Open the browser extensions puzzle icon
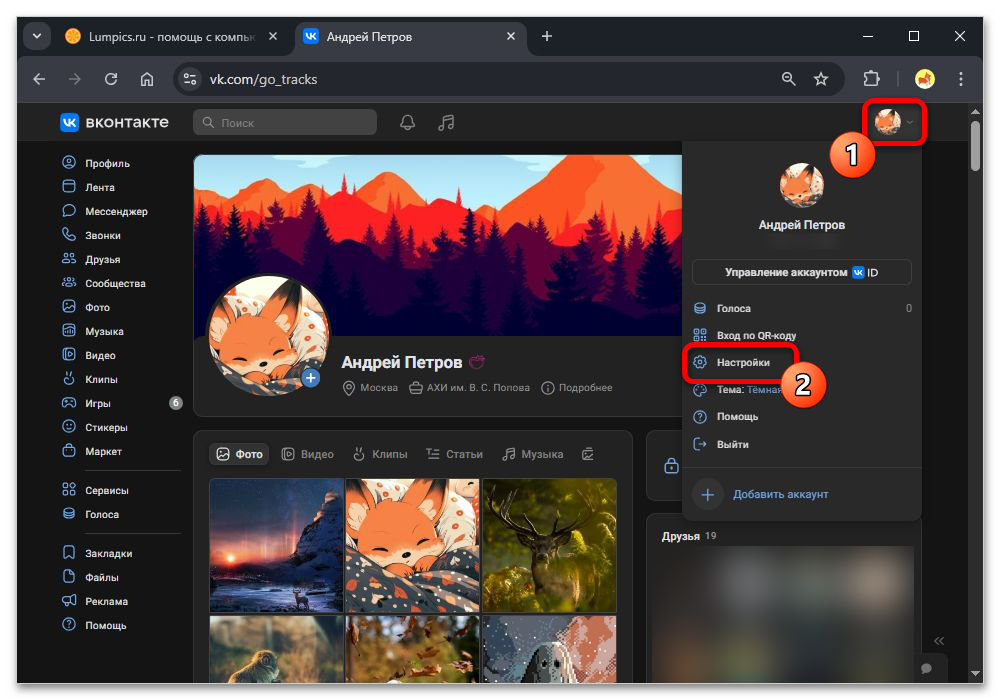 [x=871, y=79]
